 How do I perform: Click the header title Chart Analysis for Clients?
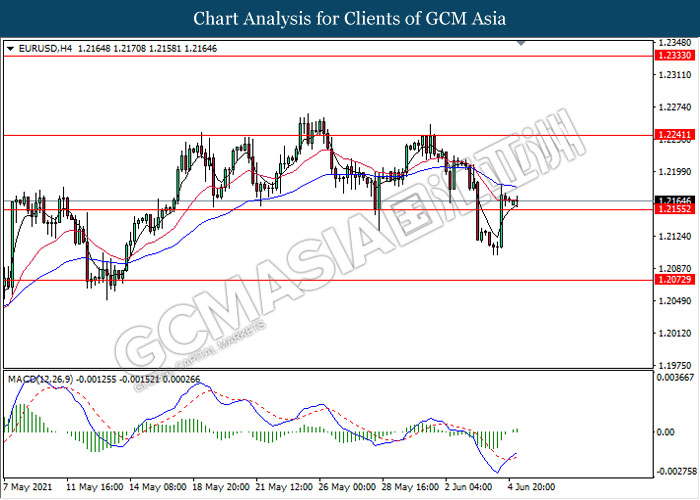point(350,19)
